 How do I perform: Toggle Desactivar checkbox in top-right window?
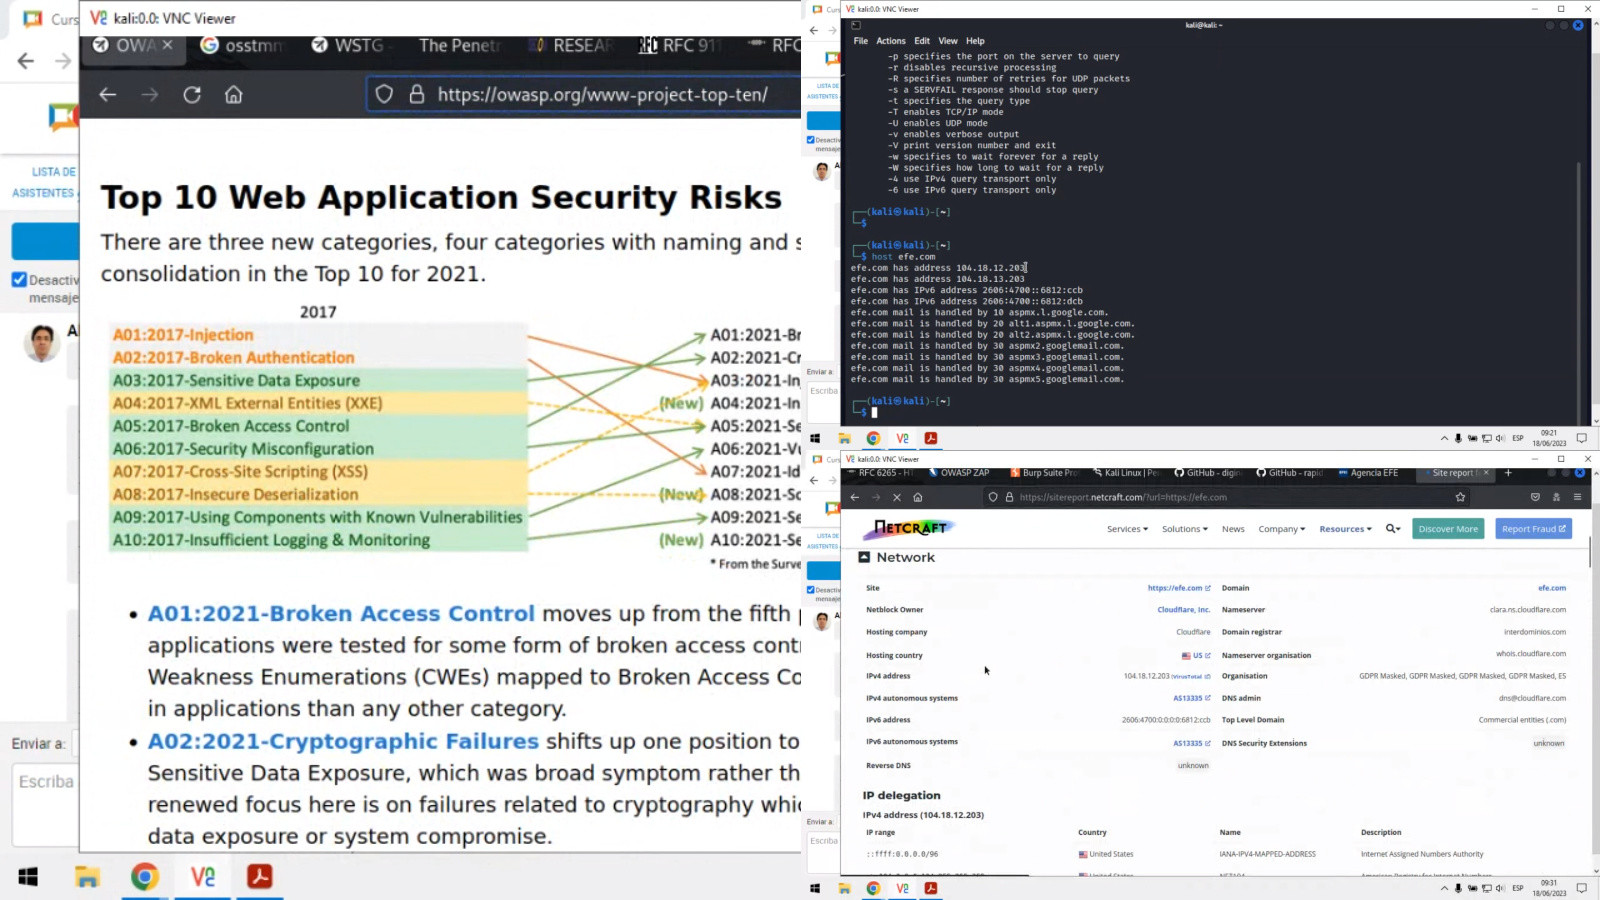tap(811, 140)
